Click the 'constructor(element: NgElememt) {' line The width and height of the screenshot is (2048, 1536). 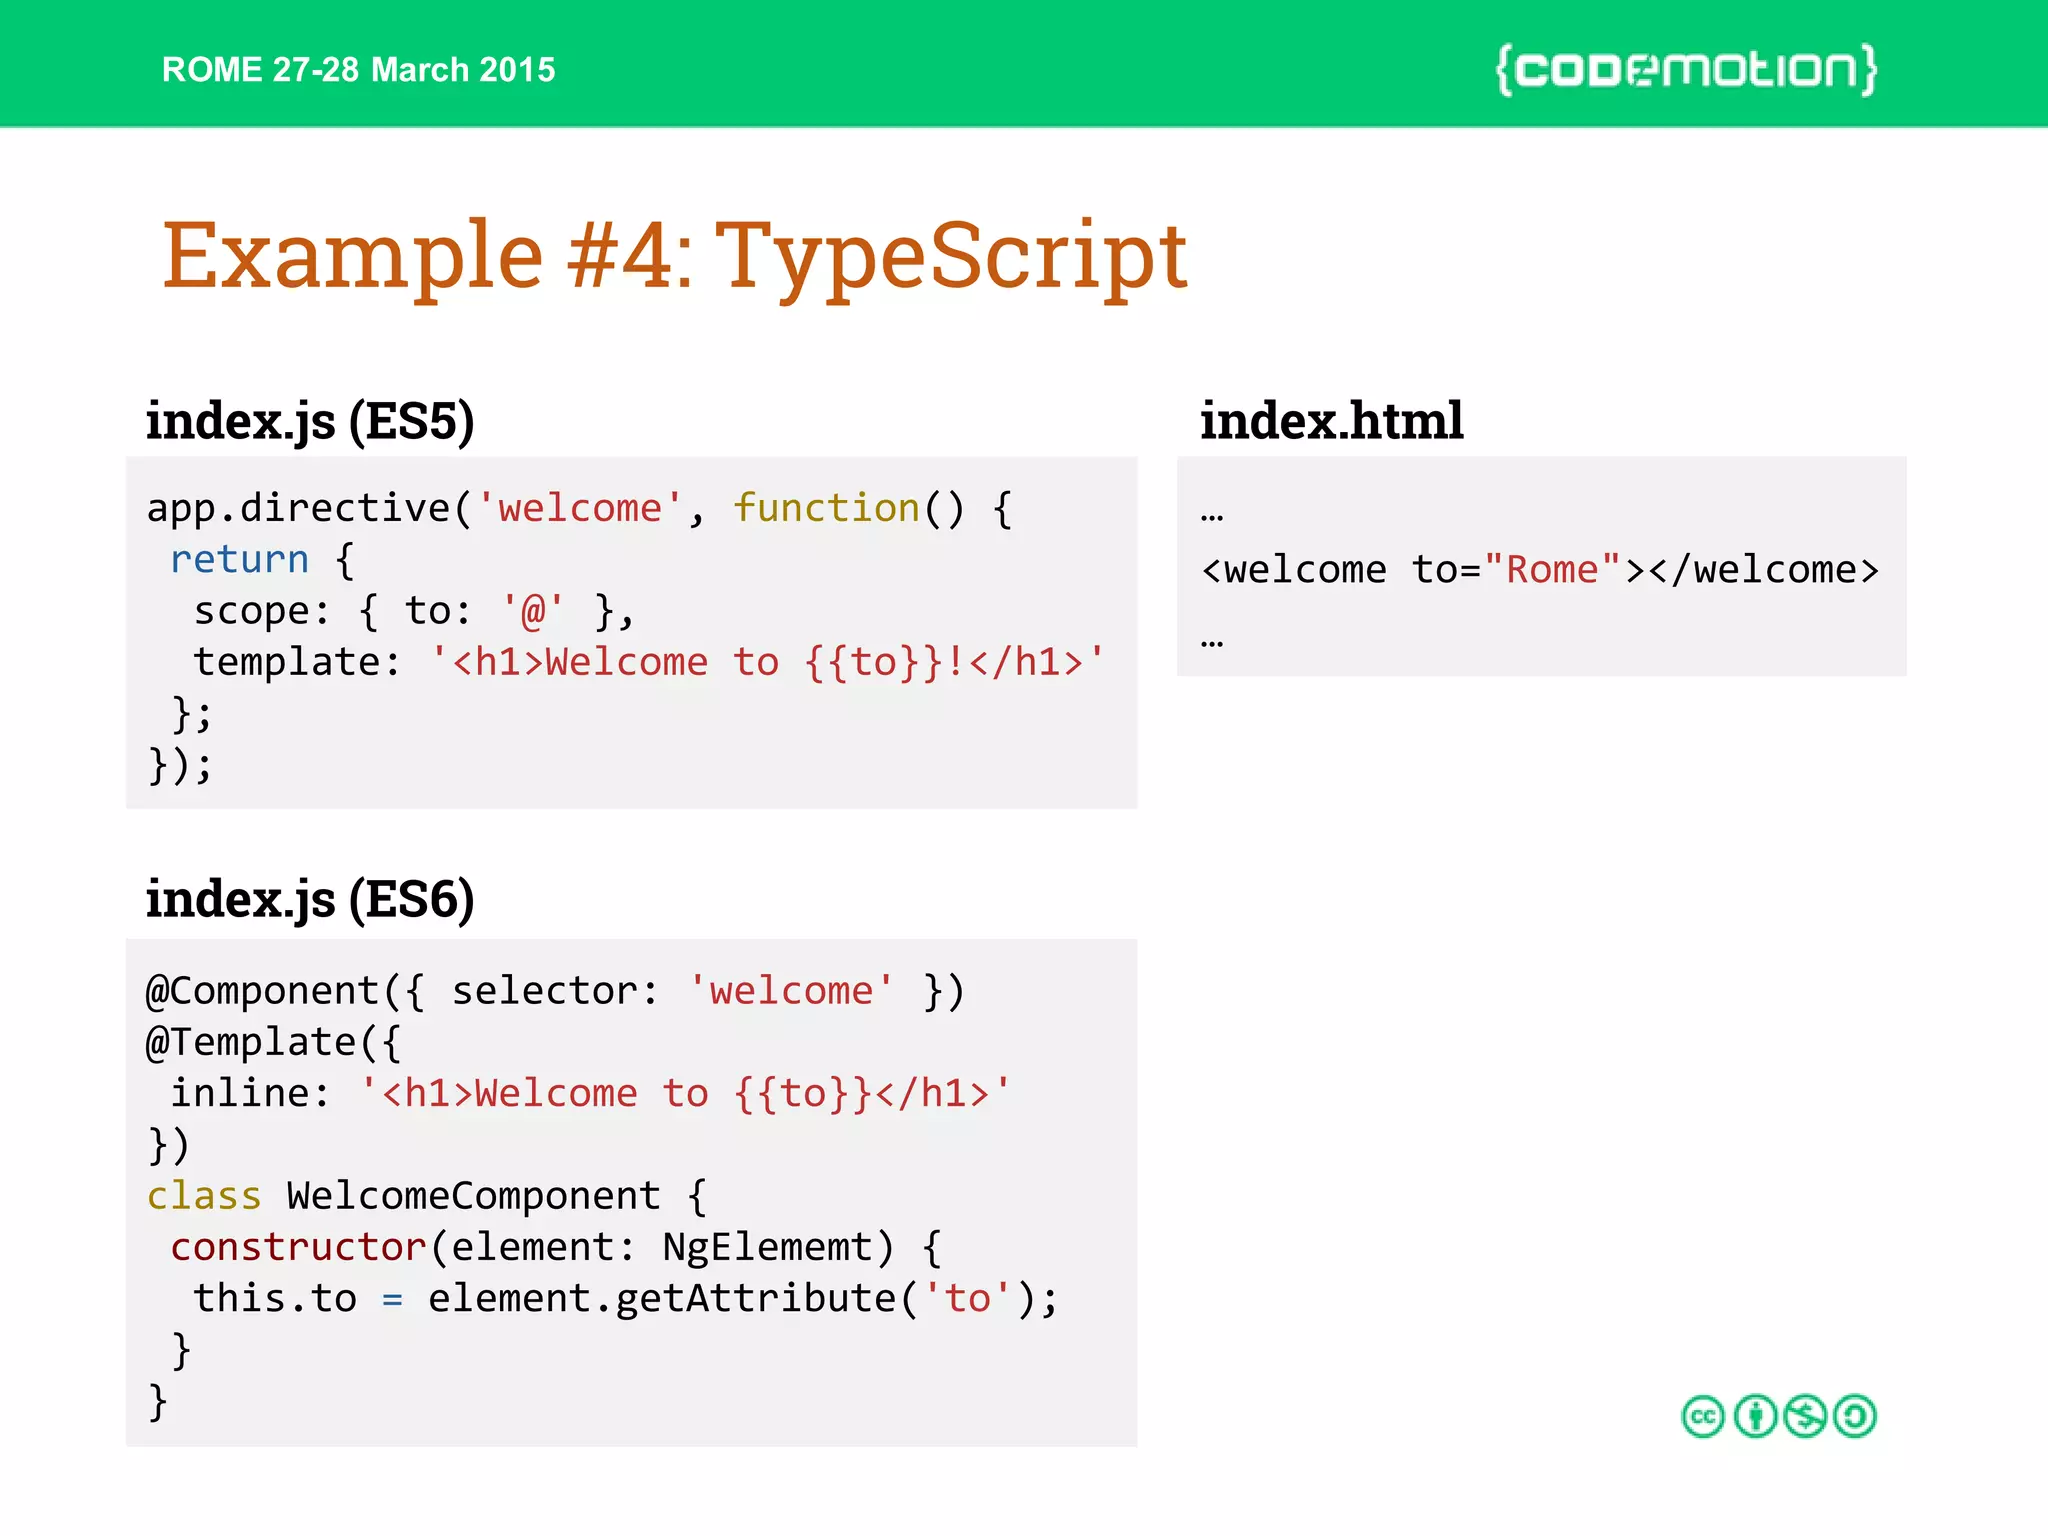tap(556, 1247)
